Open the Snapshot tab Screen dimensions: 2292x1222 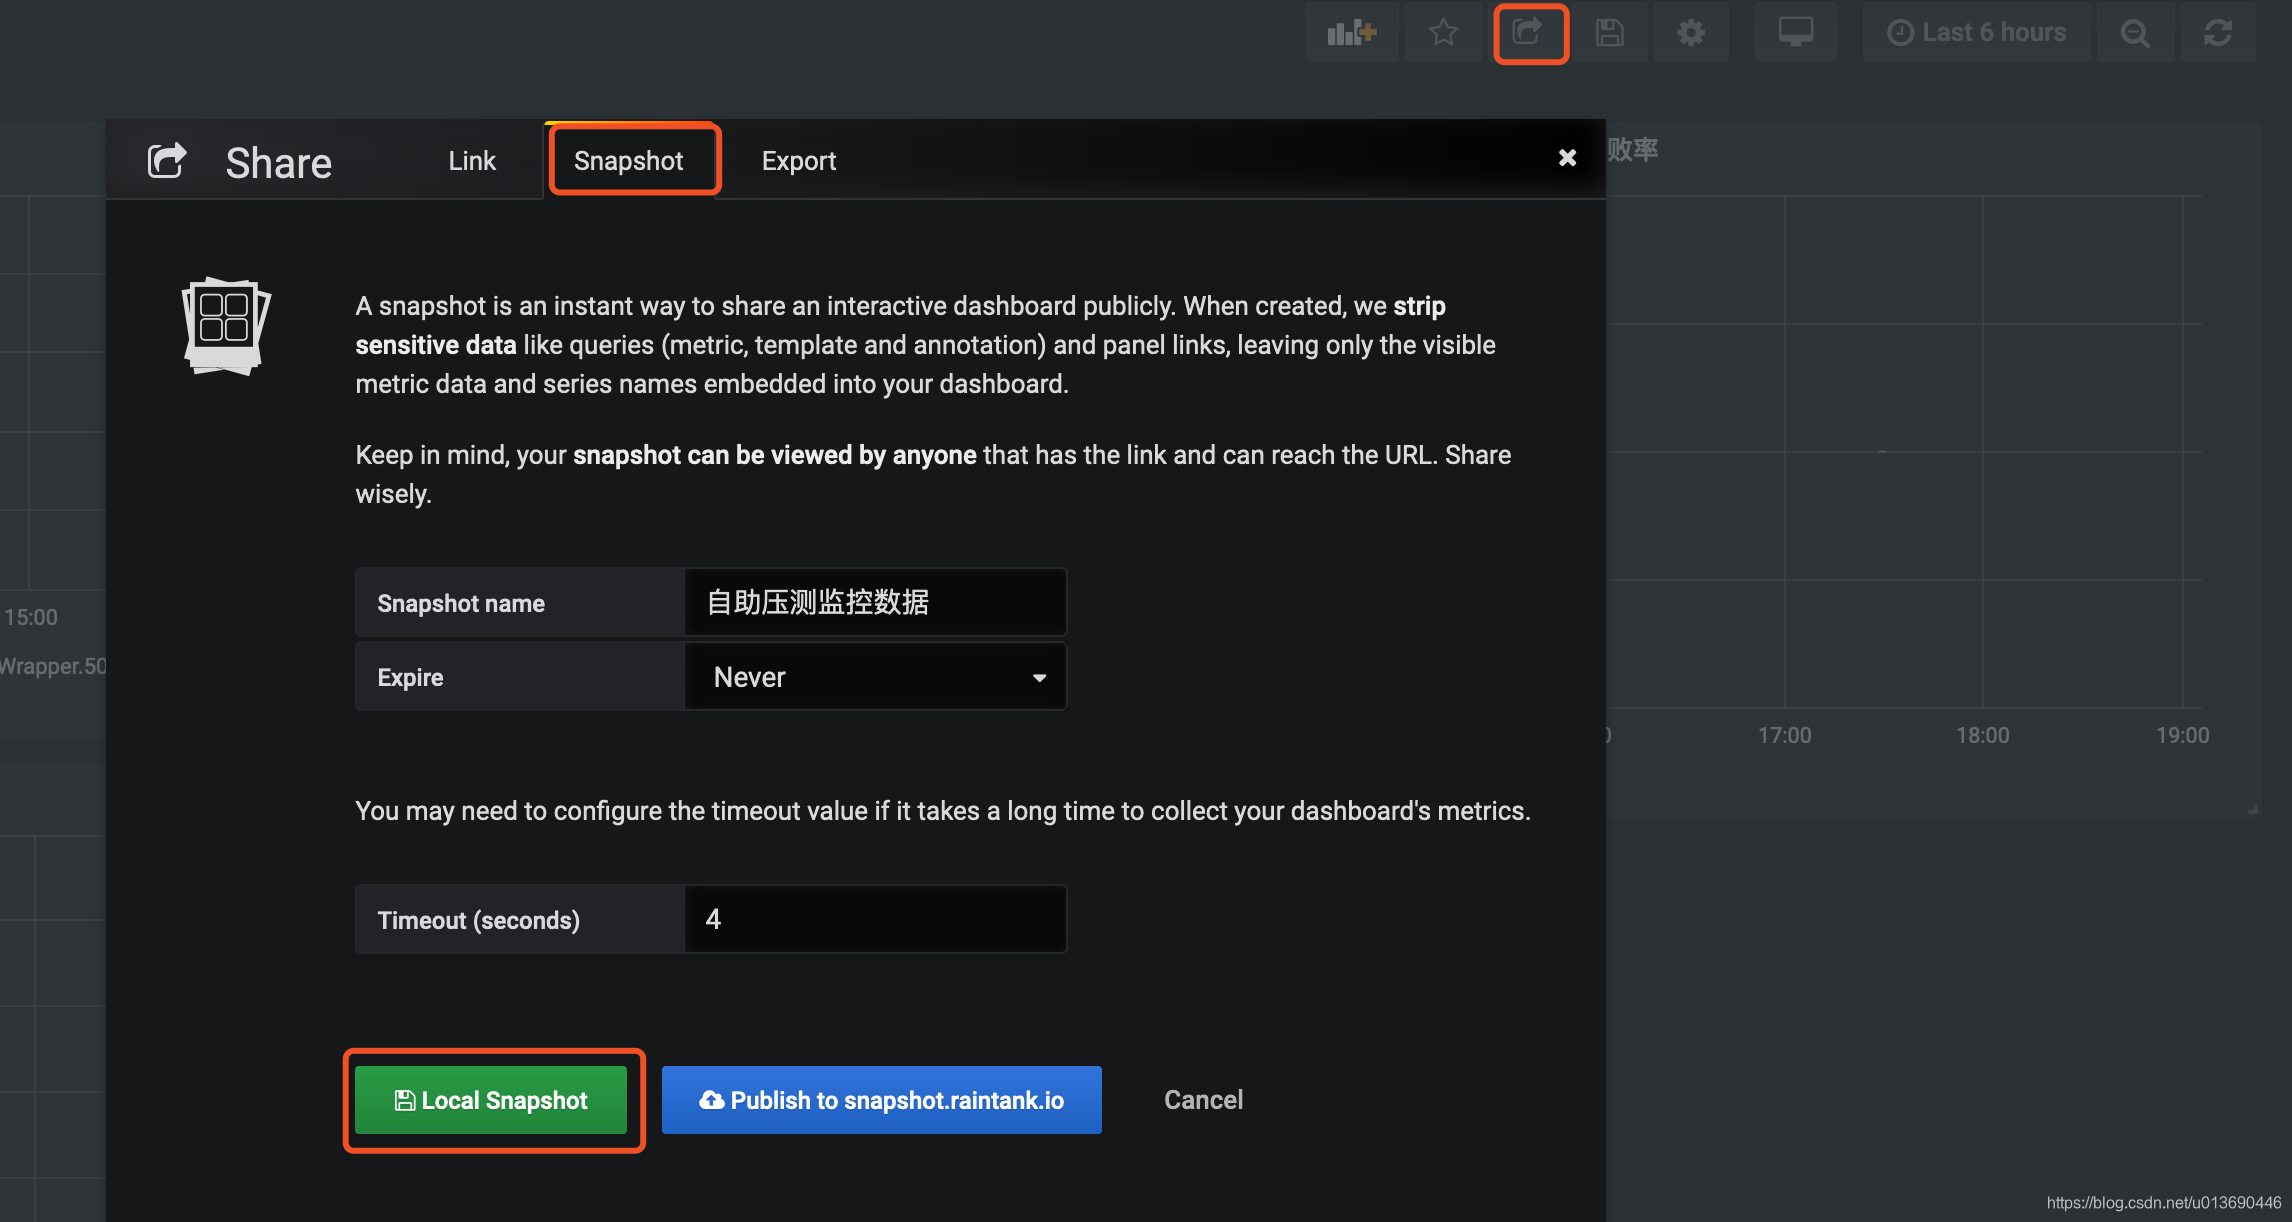tap(628, 161)
